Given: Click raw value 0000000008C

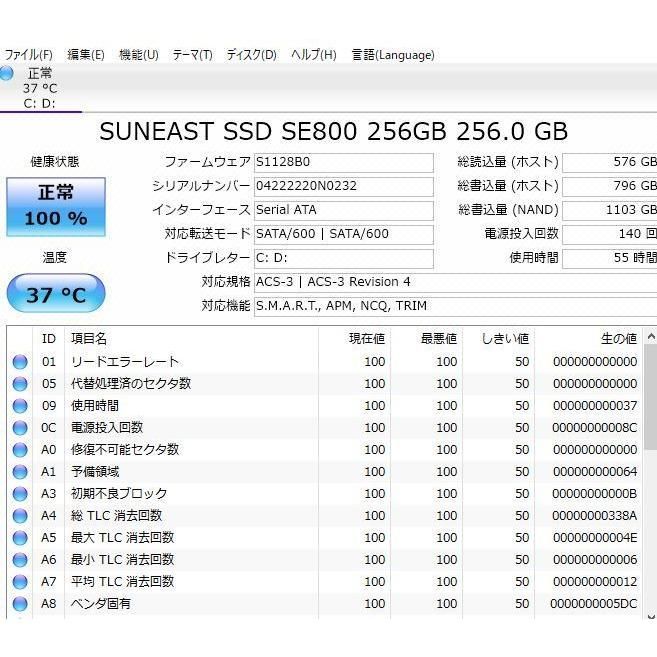Looking at the screenshot, I should click(x=595, y=428).
